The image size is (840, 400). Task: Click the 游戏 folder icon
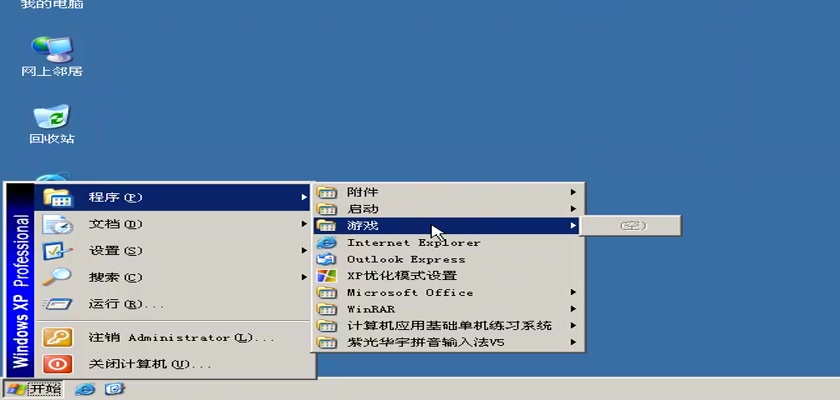click(327, 225)
